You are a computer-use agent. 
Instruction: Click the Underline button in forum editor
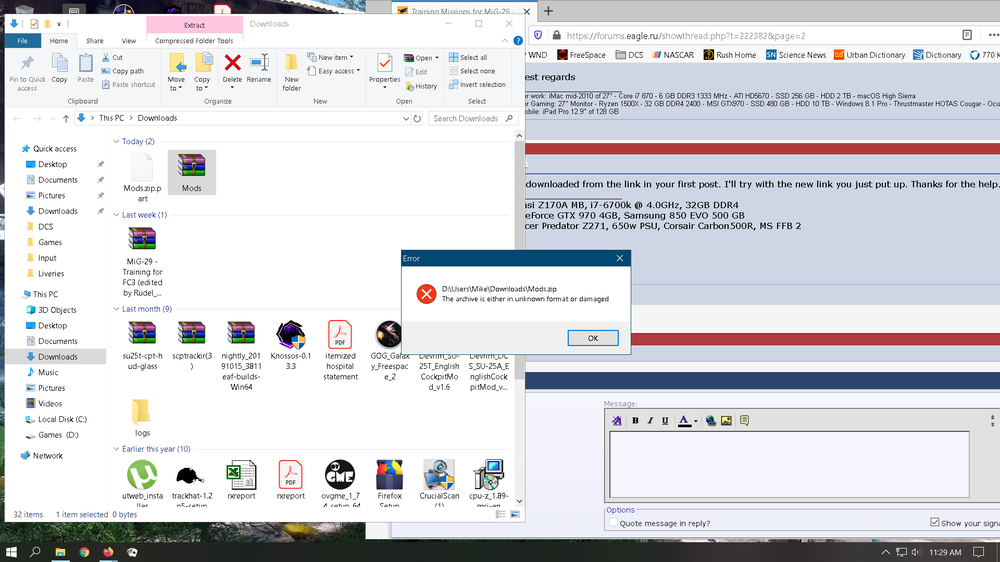(x=665, y=420)
